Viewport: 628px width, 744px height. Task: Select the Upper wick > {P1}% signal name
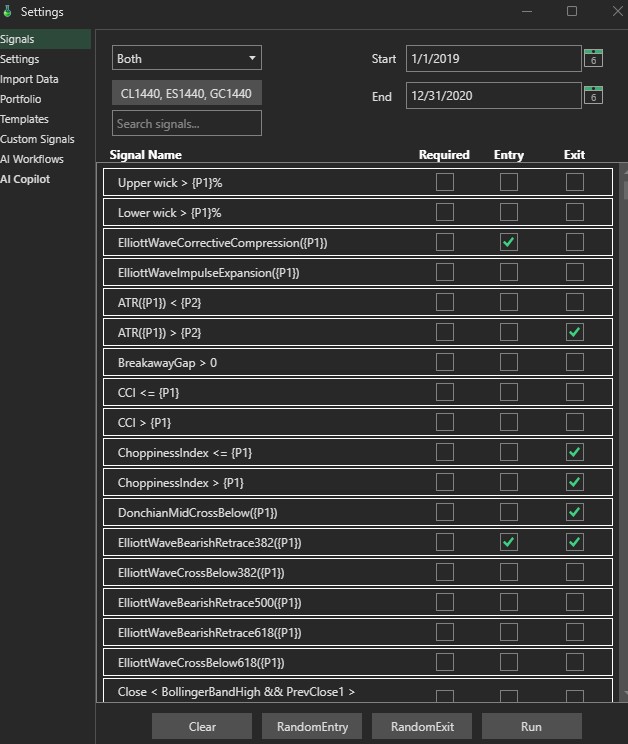(170, 183)
